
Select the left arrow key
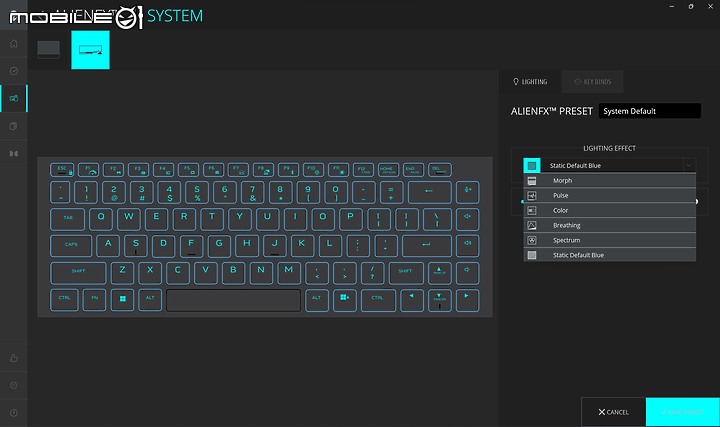(x=411, y=300)
